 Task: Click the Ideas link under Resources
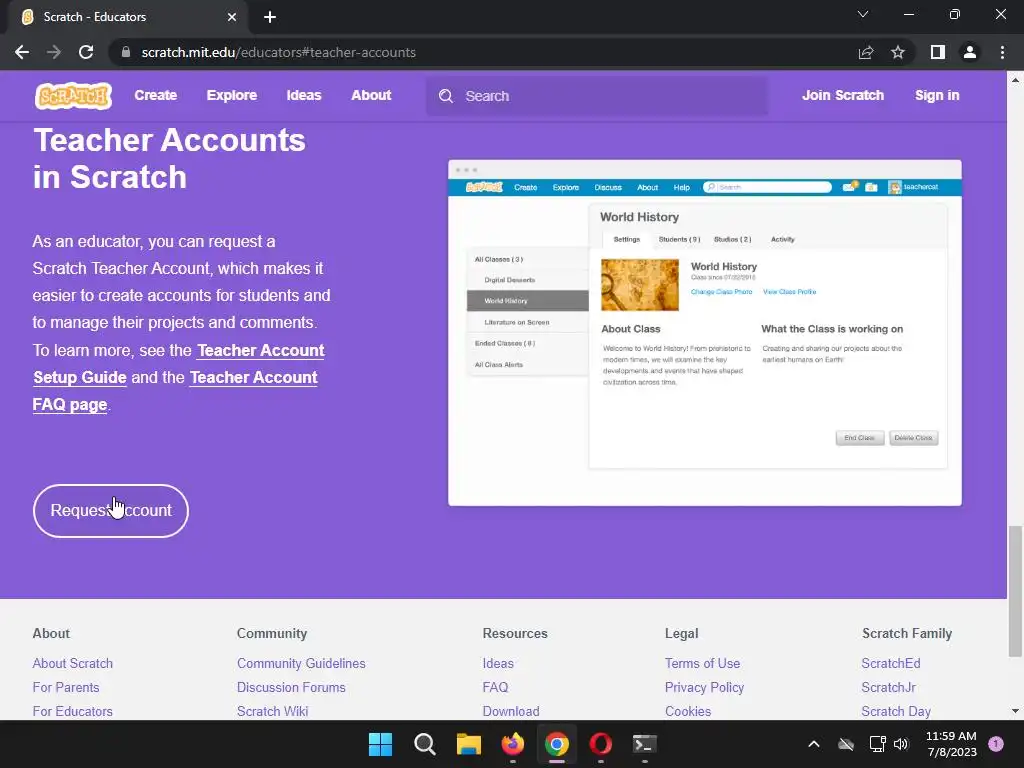point(498,664)
